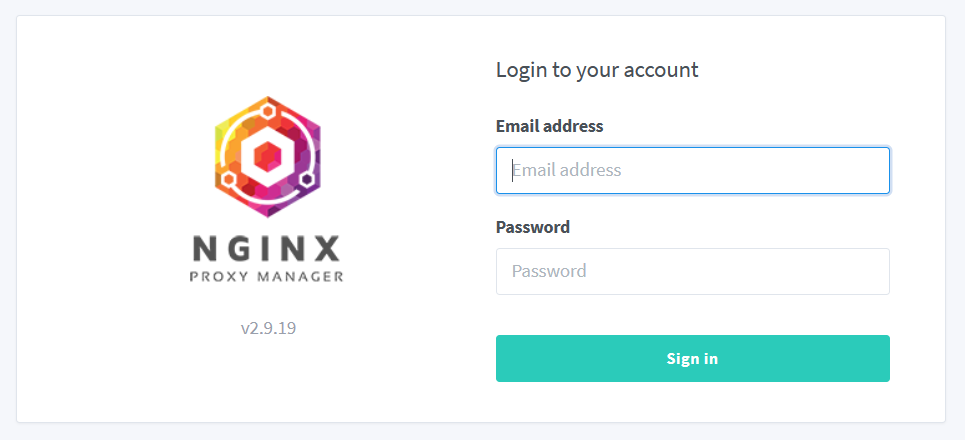Click the red hexagon core of the logo
Viewport: 965px width, 440px height.
(266, 156)
